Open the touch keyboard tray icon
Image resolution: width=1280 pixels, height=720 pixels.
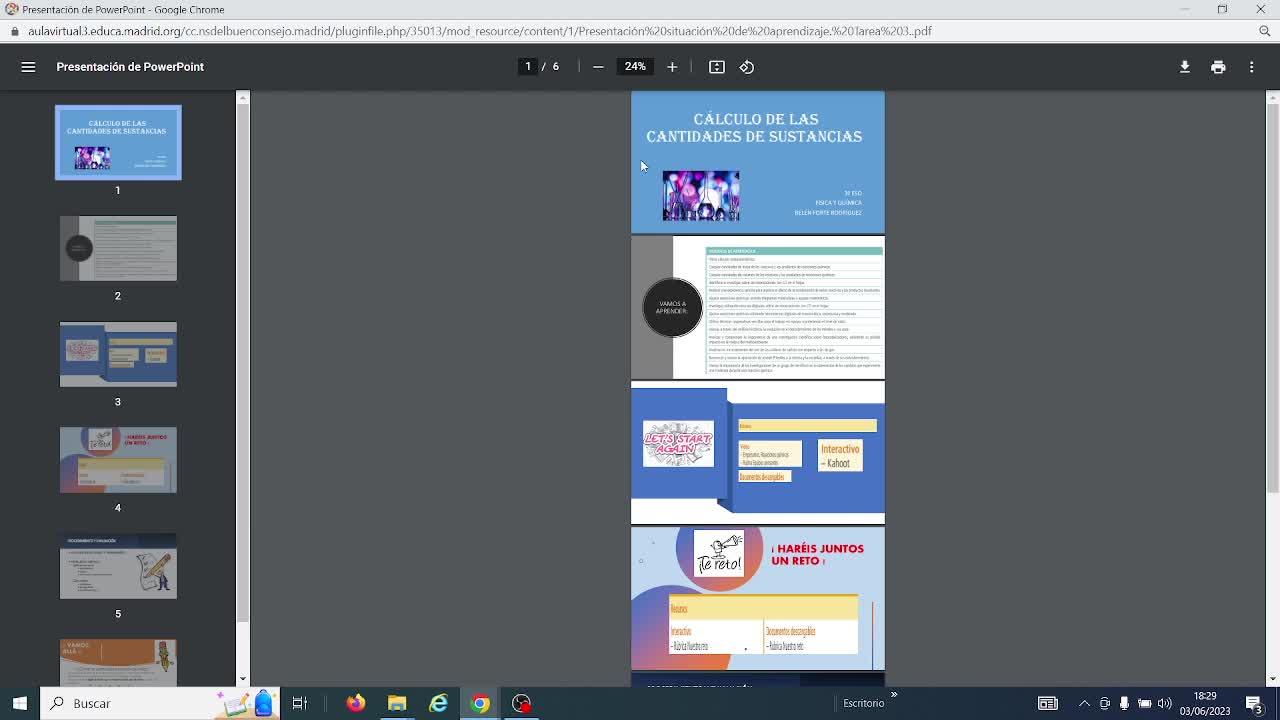[1048, 703]
